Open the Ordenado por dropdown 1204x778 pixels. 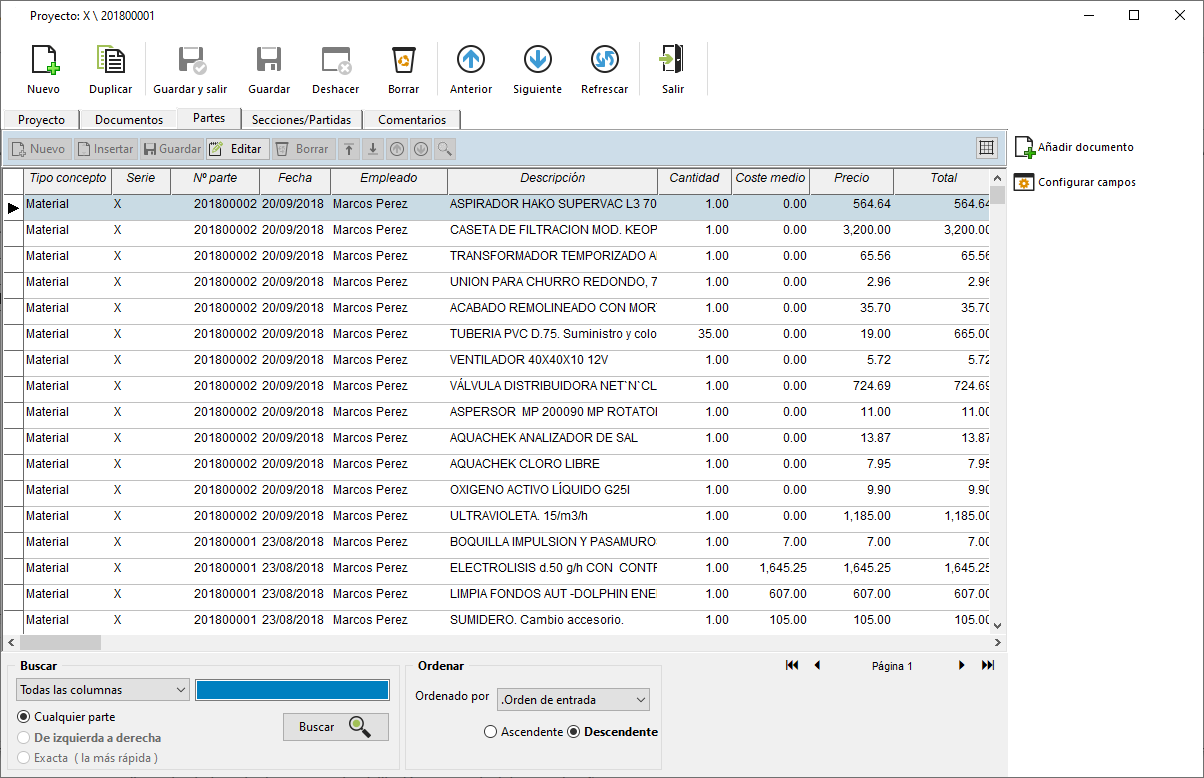pos(573,700)
